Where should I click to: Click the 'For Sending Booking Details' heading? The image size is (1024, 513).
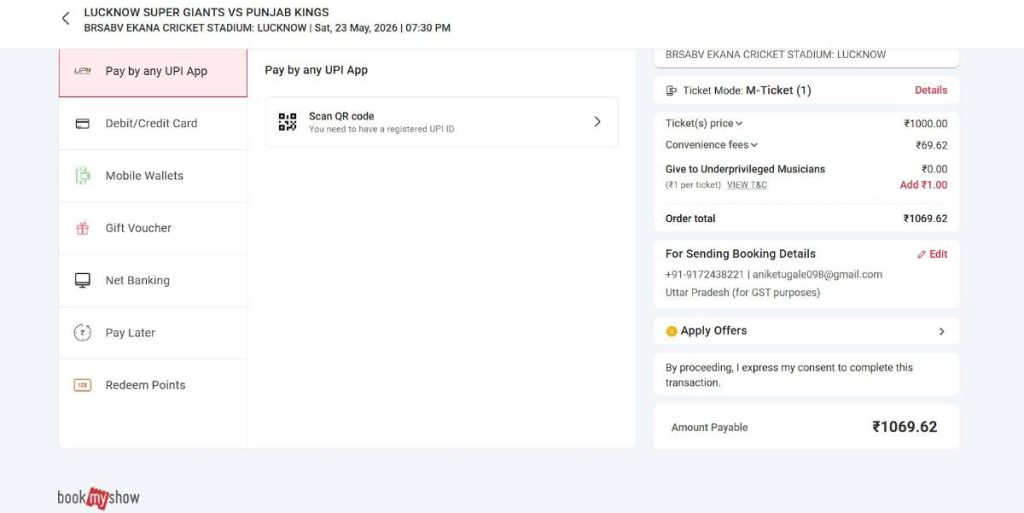tap(741, 254)
